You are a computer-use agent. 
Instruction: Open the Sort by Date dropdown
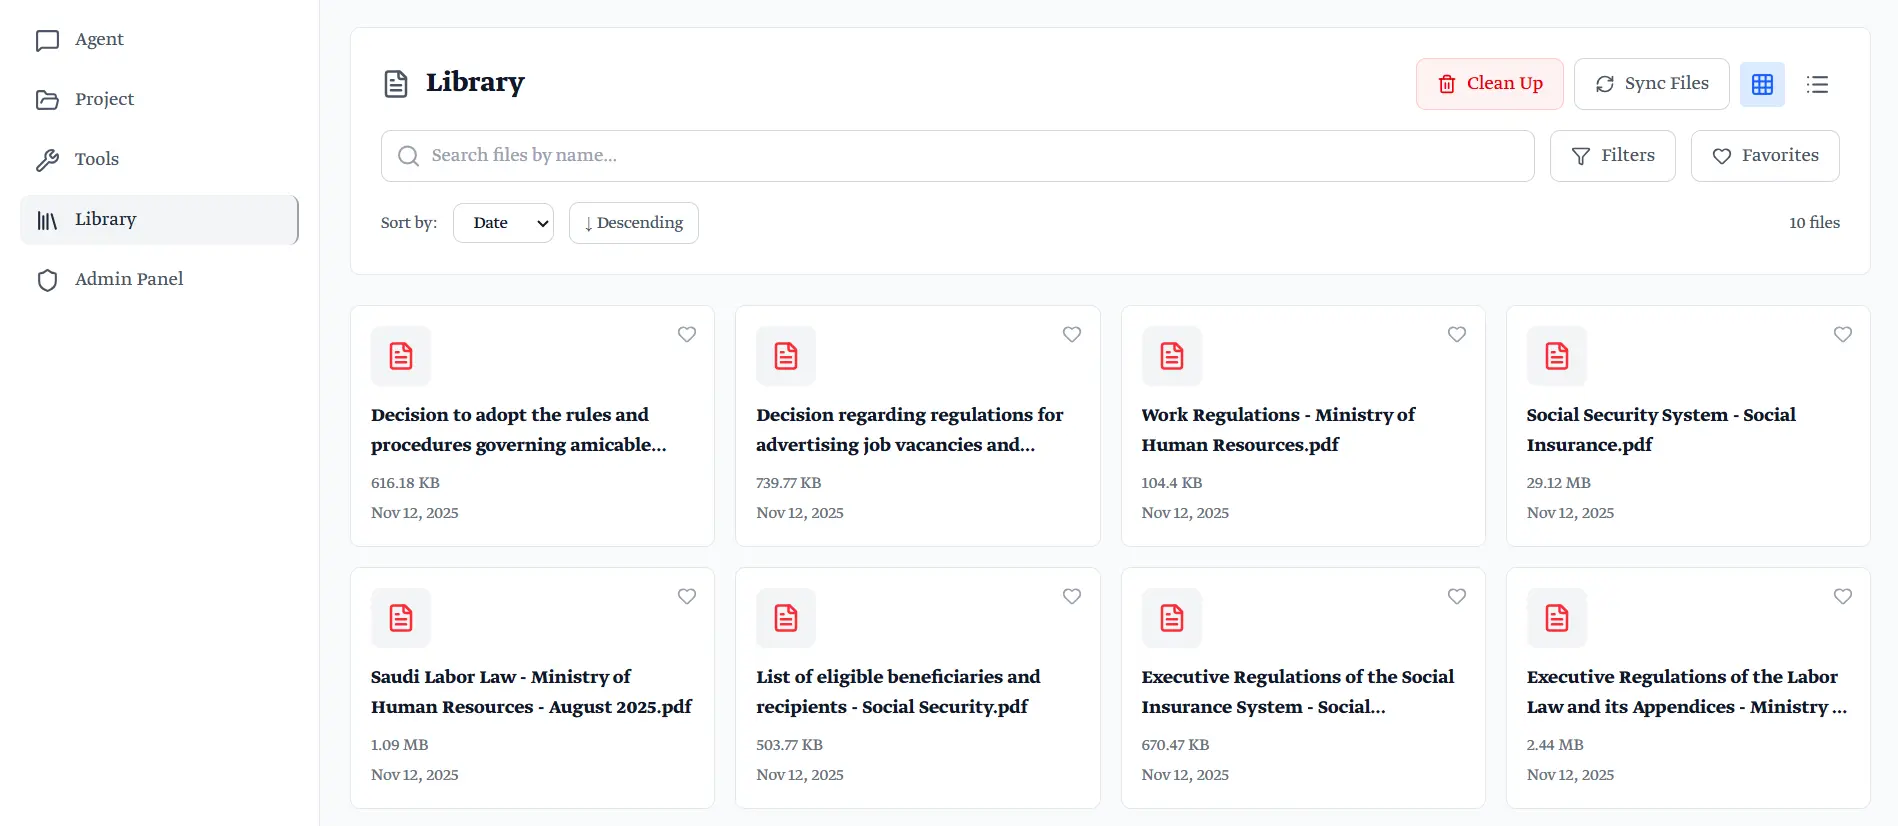(503, 223)
